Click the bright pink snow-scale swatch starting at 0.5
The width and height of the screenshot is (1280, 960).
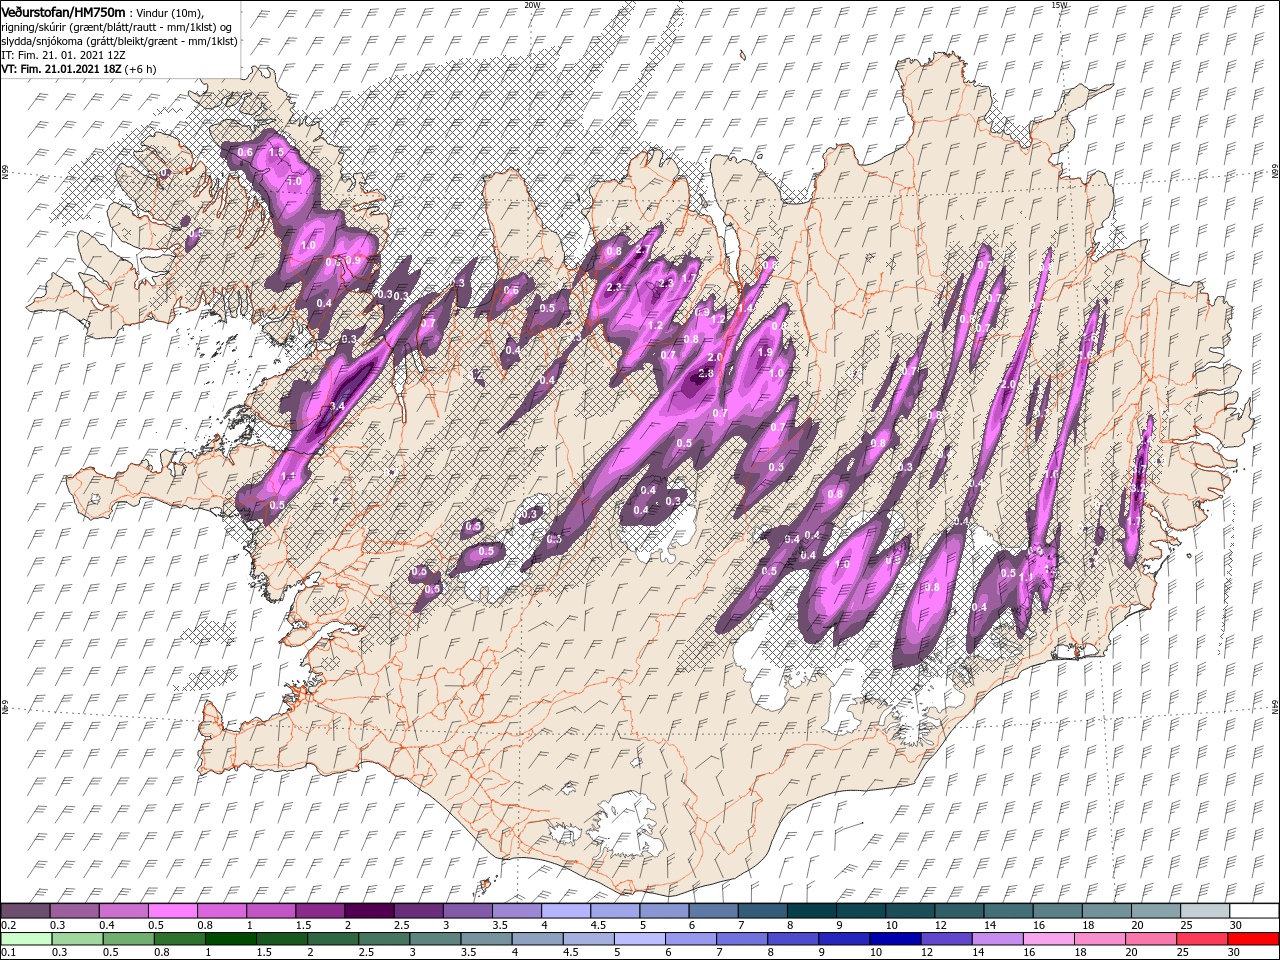pos(173,910)
